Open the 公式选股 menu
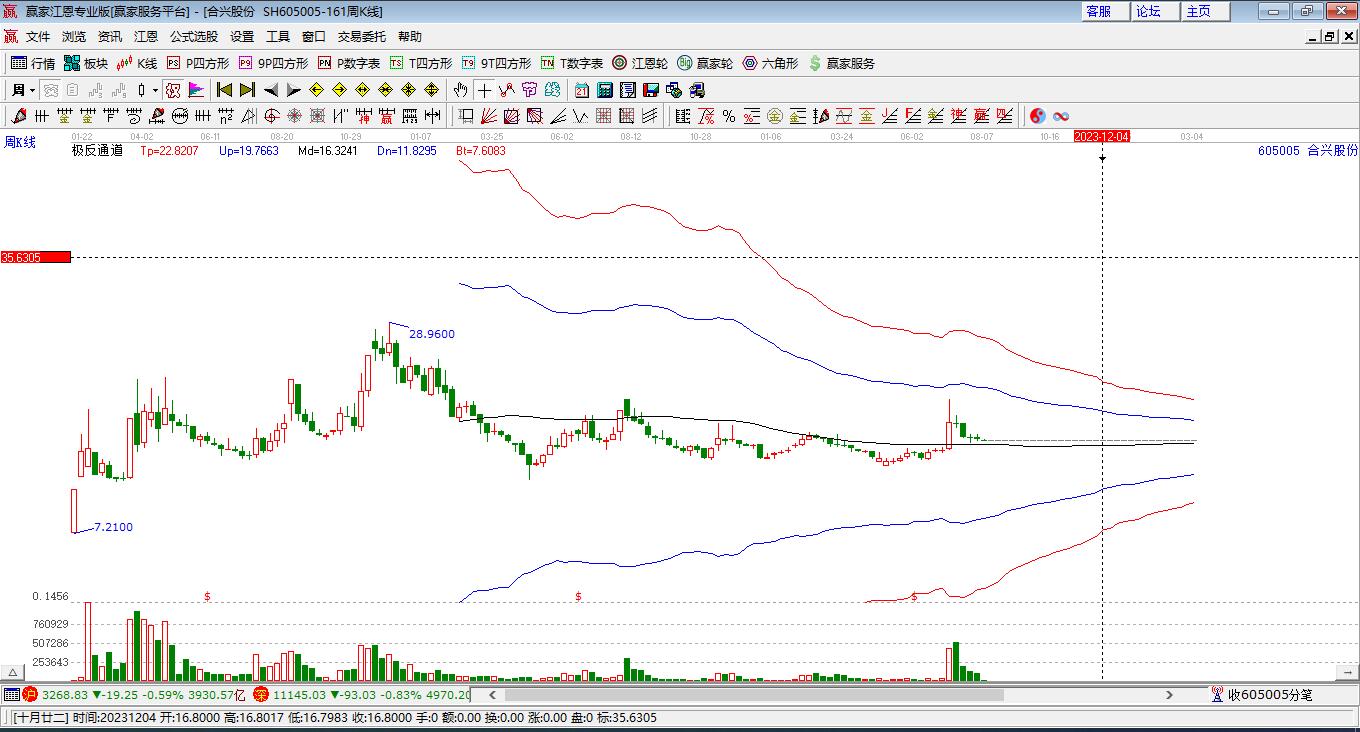The height and width of the screenshot is (732, 1360). [193, 37]
